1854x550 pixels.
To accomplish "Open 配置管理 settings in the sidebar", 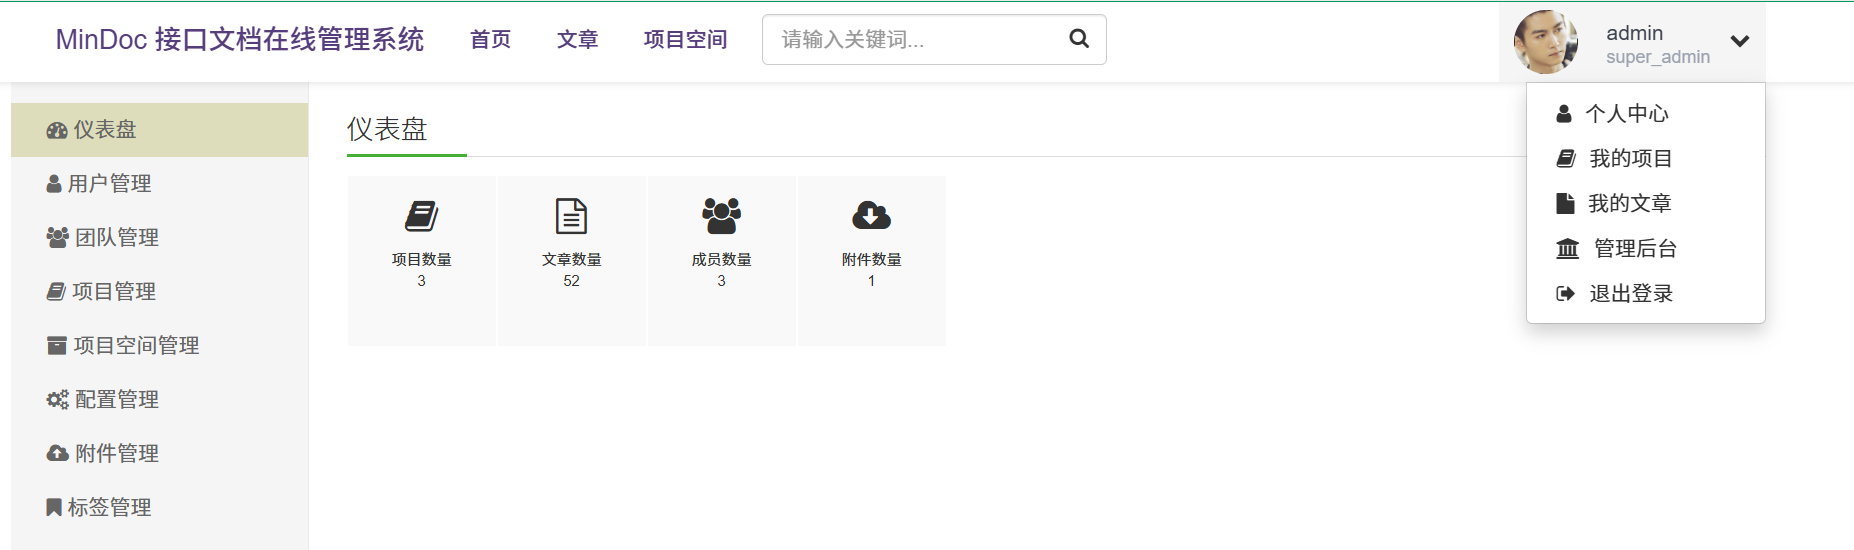I will click(116, 400).
